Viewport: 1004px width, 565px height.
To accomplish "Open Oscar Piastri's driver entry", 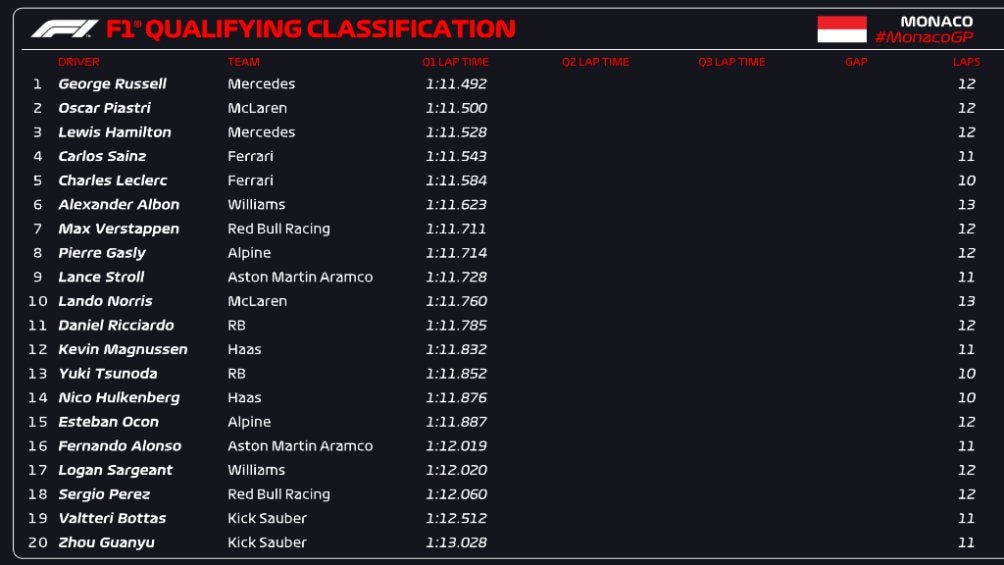I will [x=104, y=108].
